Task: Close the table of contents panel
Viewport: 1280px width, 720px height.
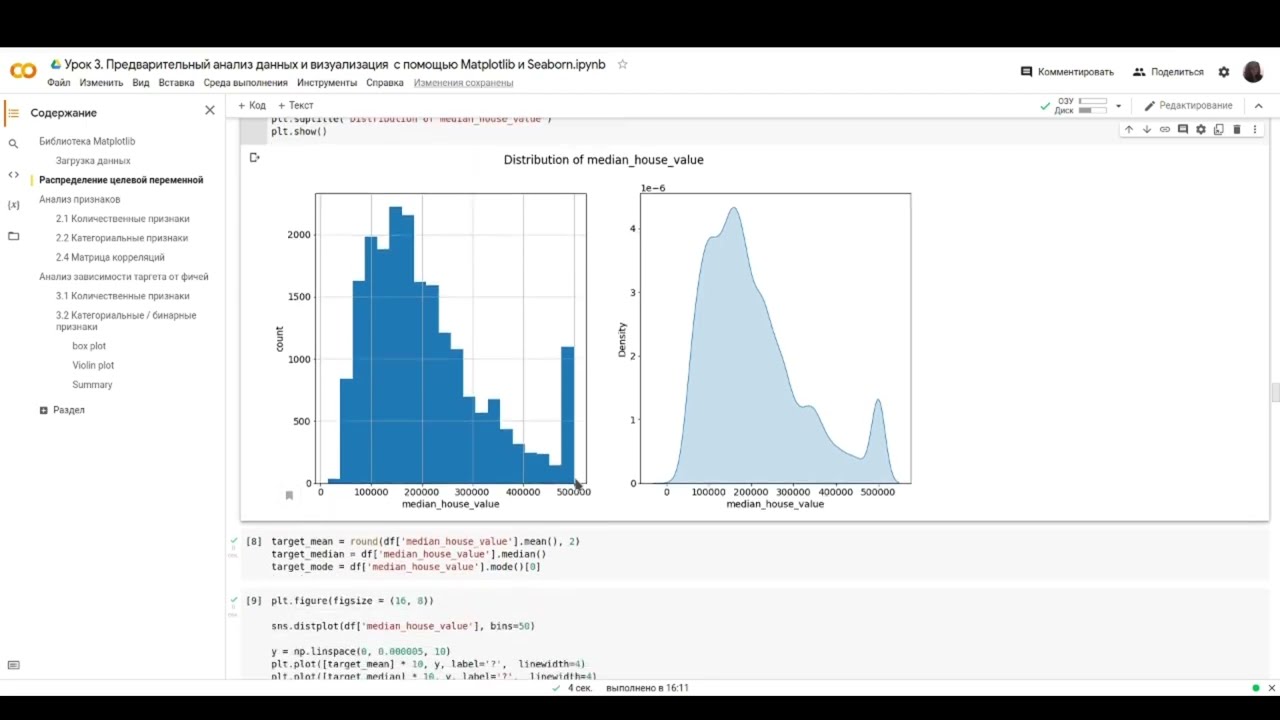Action: (x=210, y=110)
